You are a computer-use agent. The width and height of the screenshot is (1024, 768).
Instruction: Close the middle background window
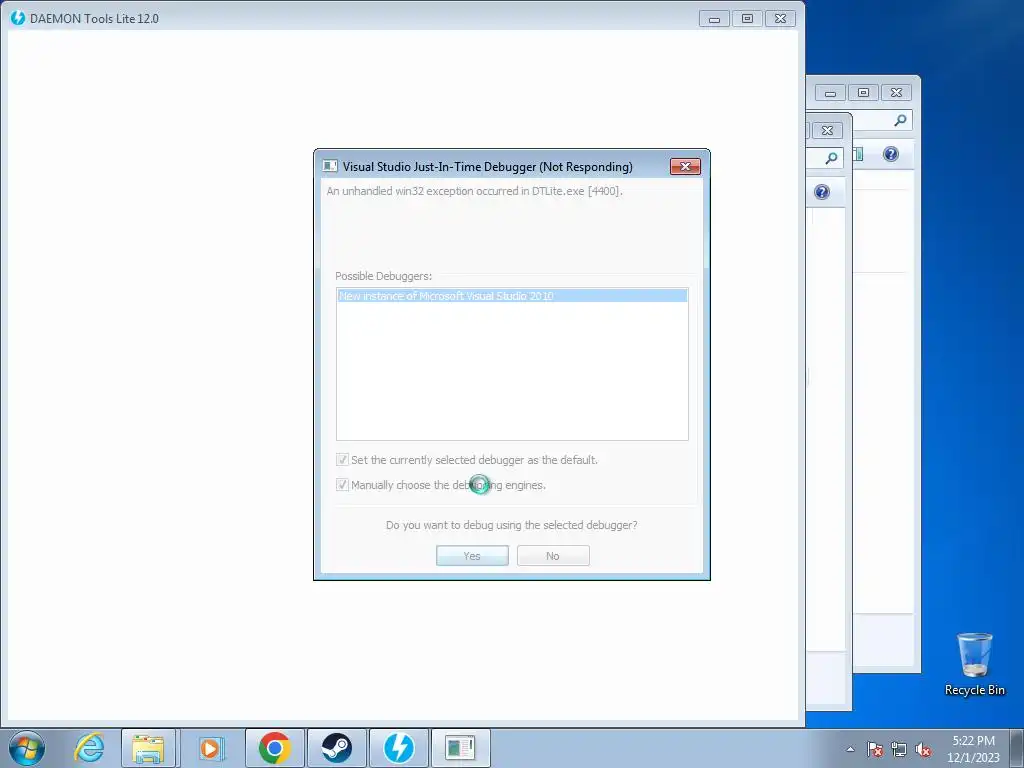827,131
